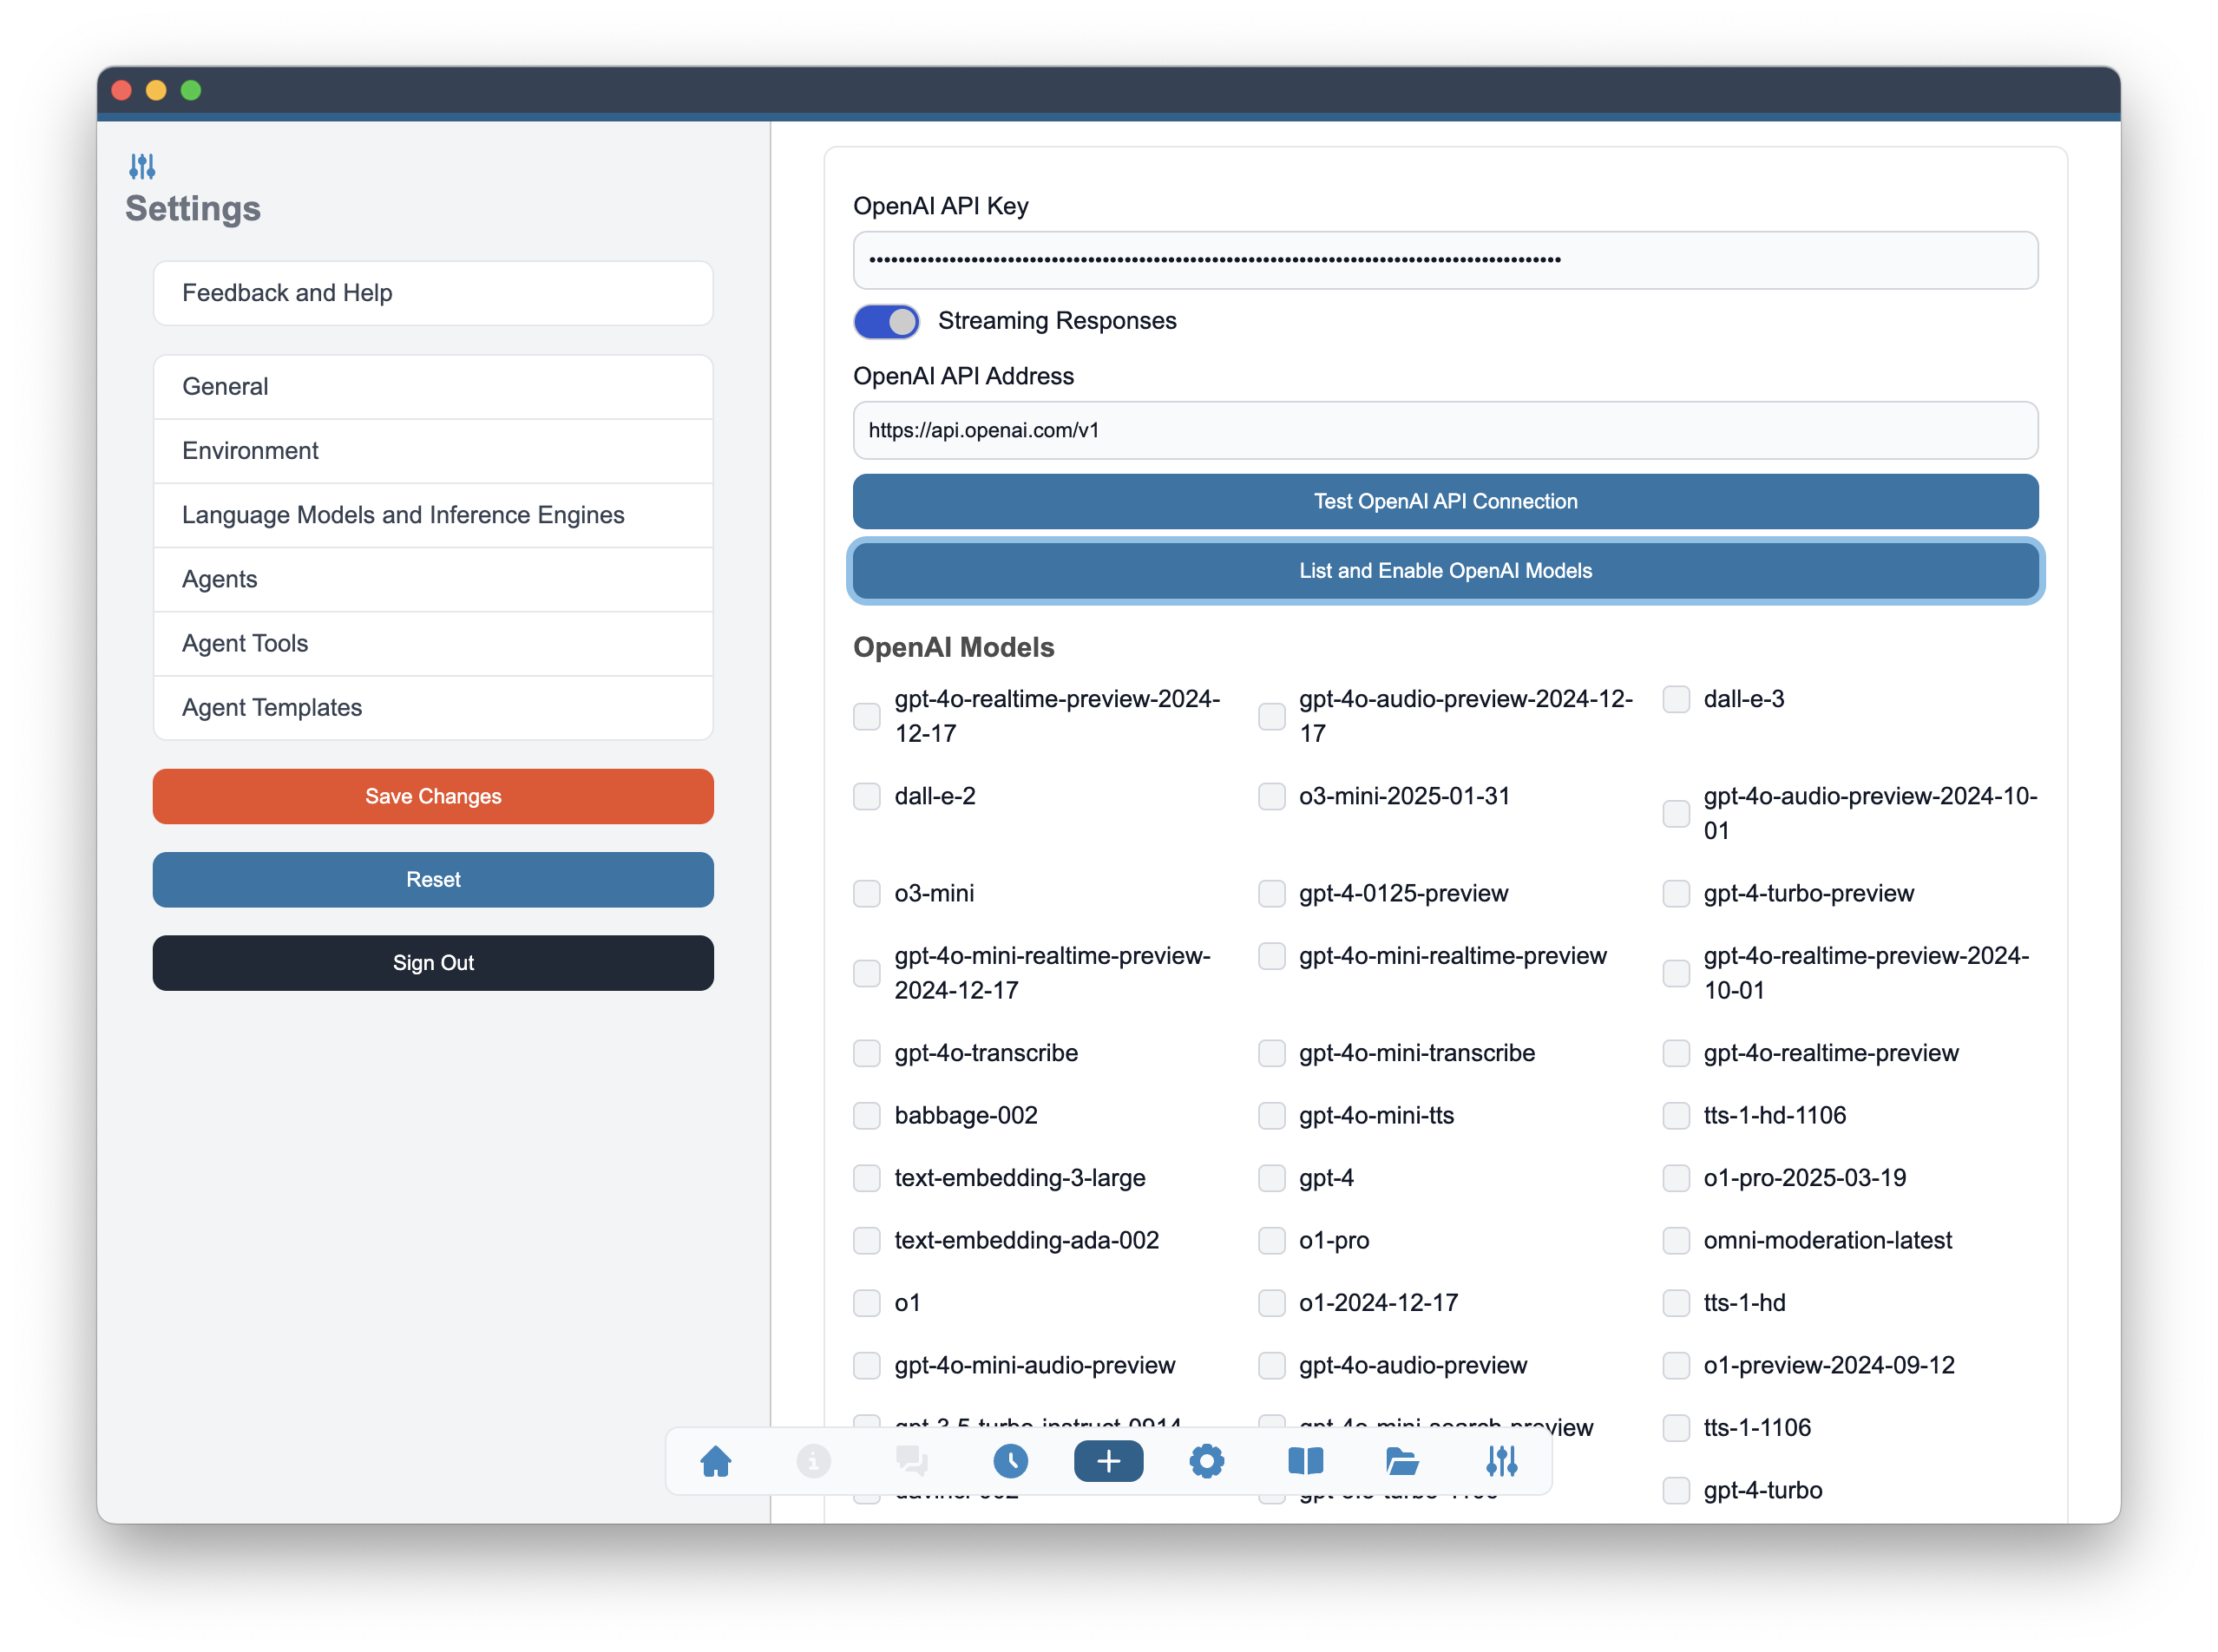Open the Agent Templates settings item

[x=433, y=707]
